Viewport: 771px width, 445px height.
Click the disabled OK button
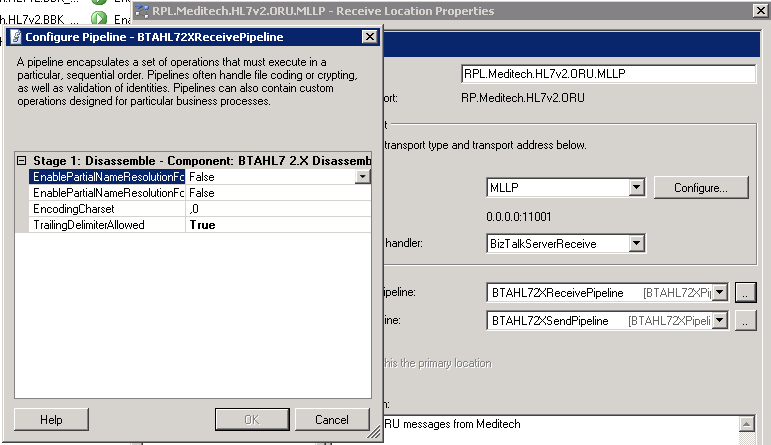click(252, 419)
